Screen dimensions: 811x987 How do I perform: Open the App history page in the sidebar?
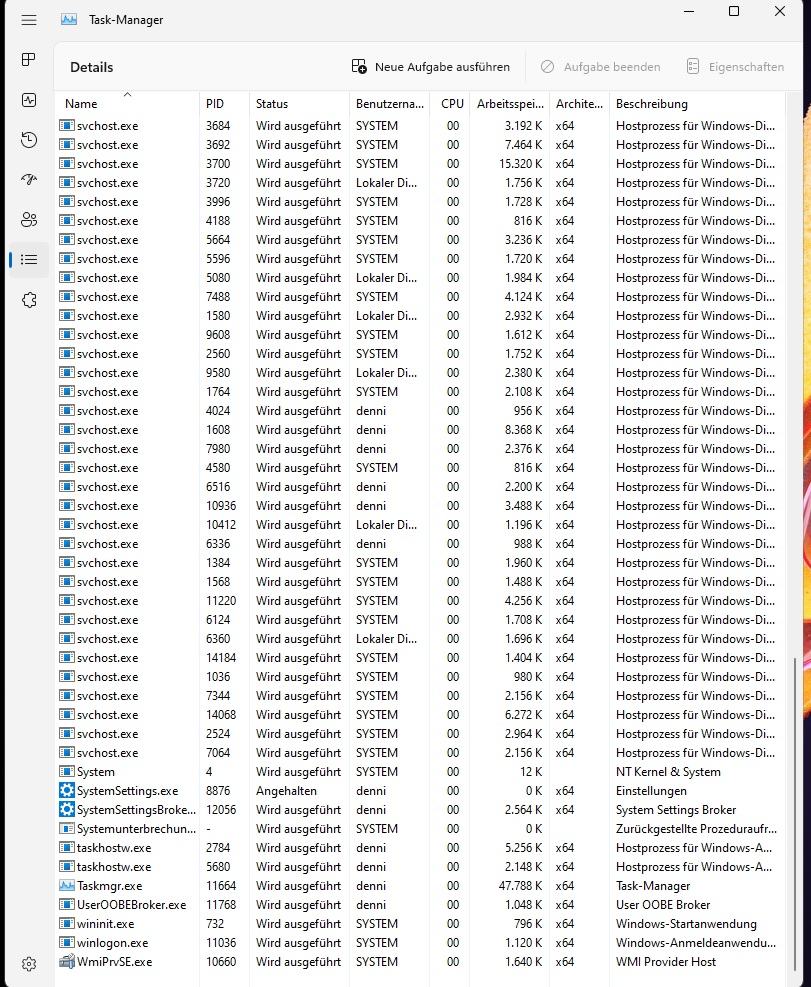[x=29, y=140]
